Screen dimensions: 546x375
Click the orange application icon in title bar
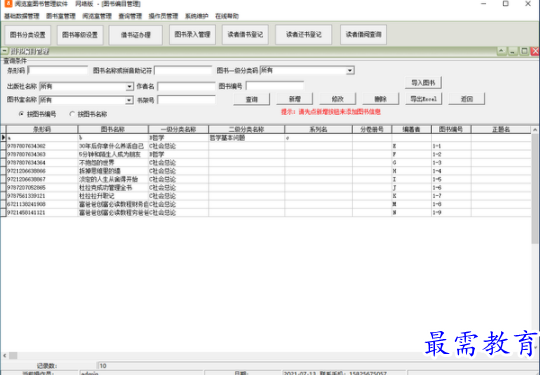click(7, 4)
